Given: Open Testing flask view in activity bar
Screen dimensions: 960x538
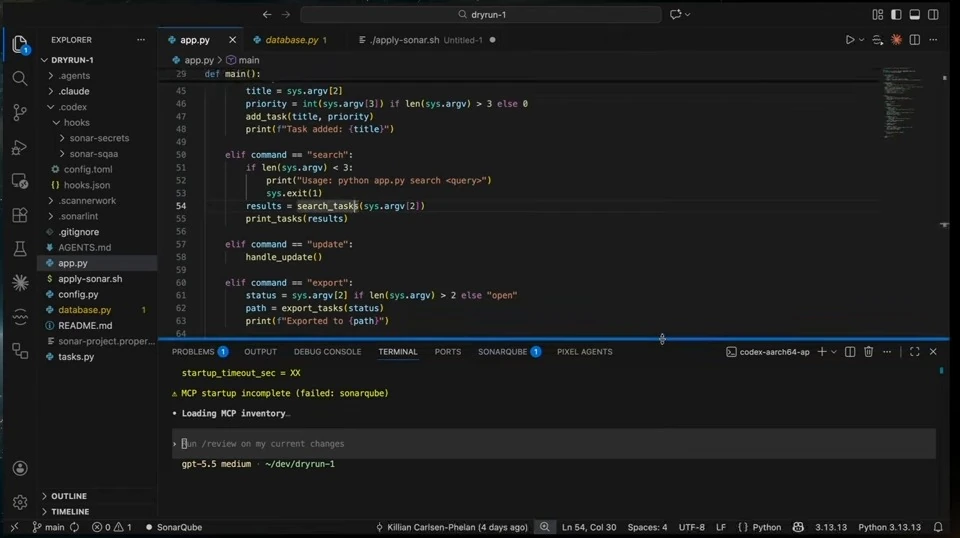Looking at the screenshot, I should point(20,248).
